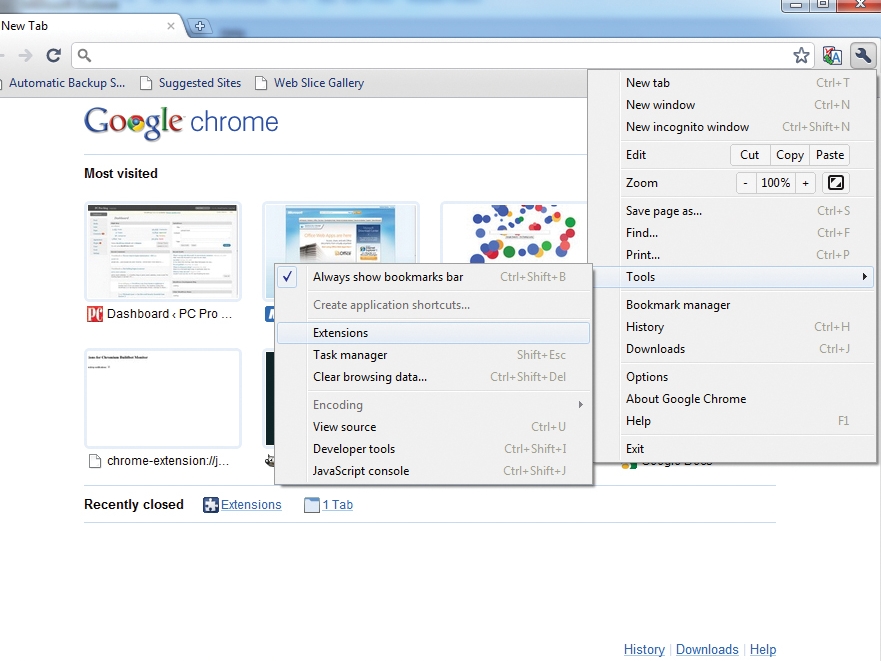Open History from wrench menu
The height and width of the screenshot is (661, 881).
click(747, 327)
